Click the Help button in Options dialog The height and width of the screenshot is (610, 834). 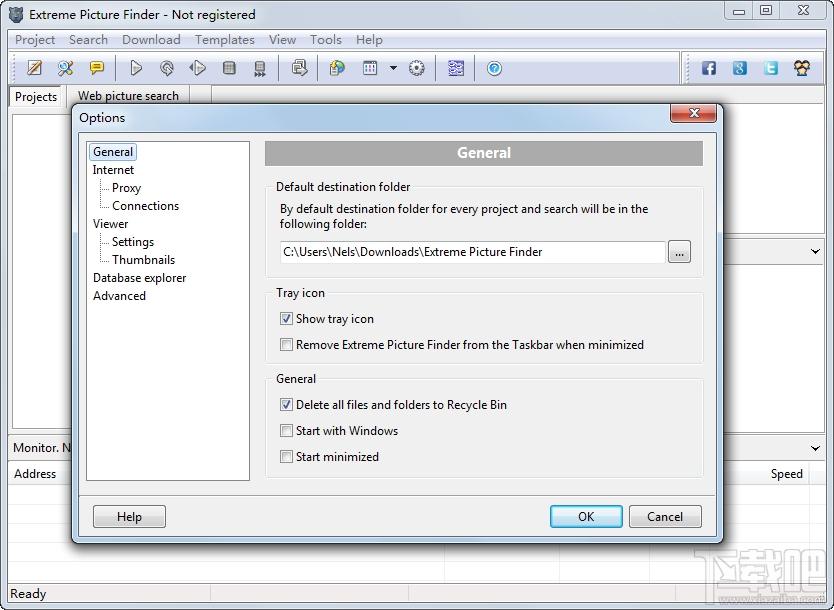(129, 517)
